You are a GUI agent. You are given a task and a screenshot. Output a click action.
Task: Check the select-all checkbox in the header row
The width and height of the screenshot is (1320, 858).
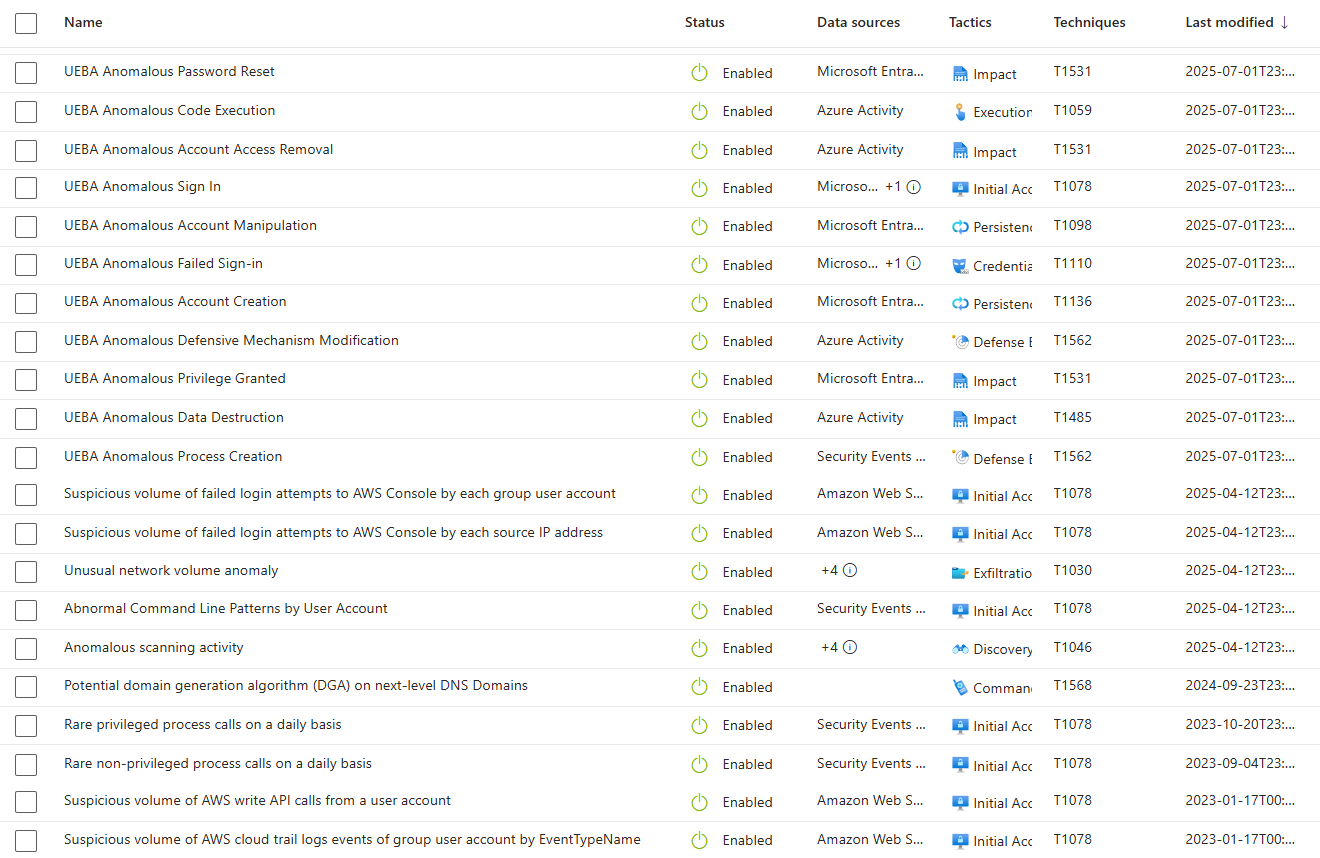tap(26, 22)
